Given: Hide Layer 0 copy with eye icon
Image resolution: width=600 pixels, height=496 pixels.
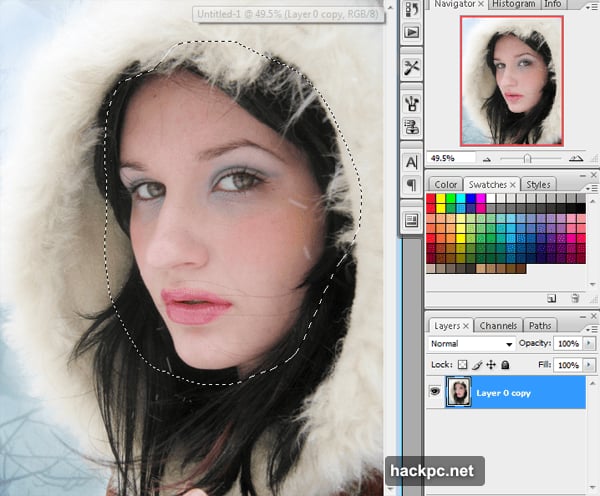Looking at the screenshot, I should coord(435,391).
